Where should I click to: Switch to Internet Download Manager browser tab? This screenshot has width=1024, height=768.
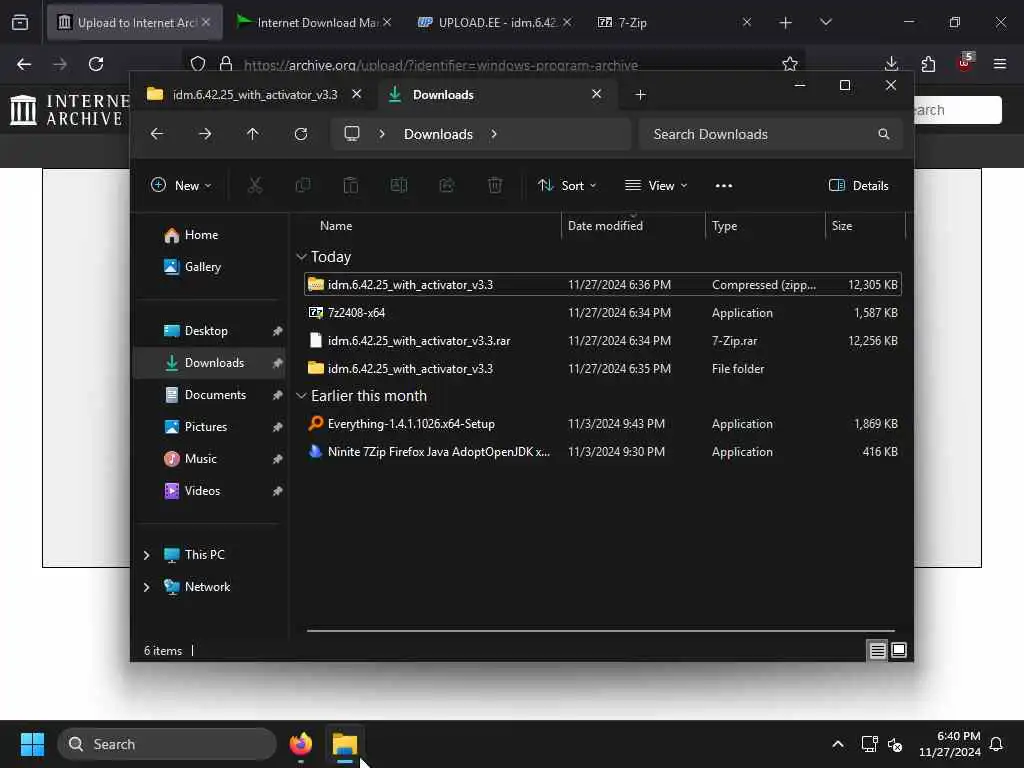point(313,22)
